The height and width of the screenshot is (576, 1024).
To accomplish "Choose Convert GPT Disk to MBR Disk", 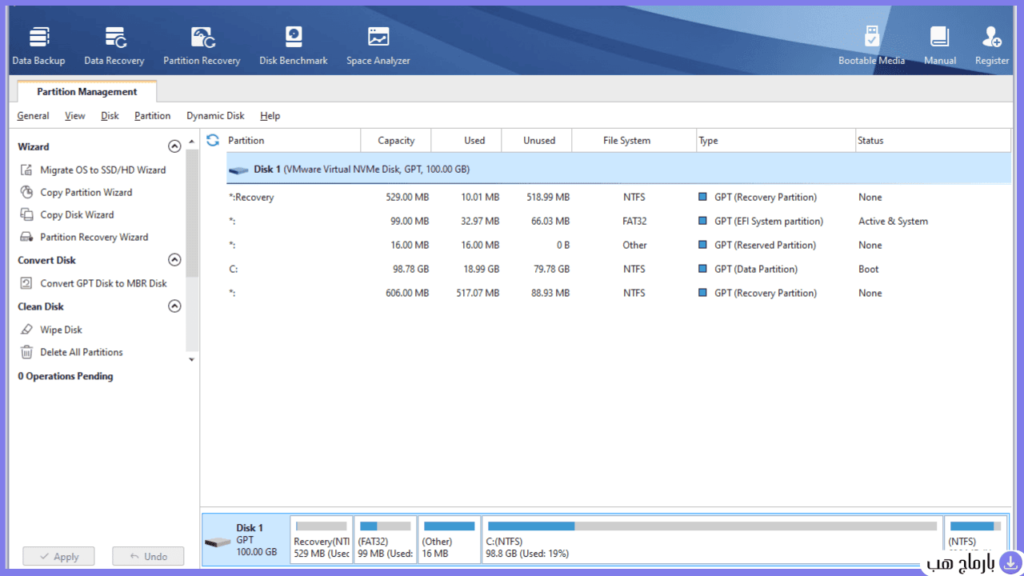I will point(103,283).
